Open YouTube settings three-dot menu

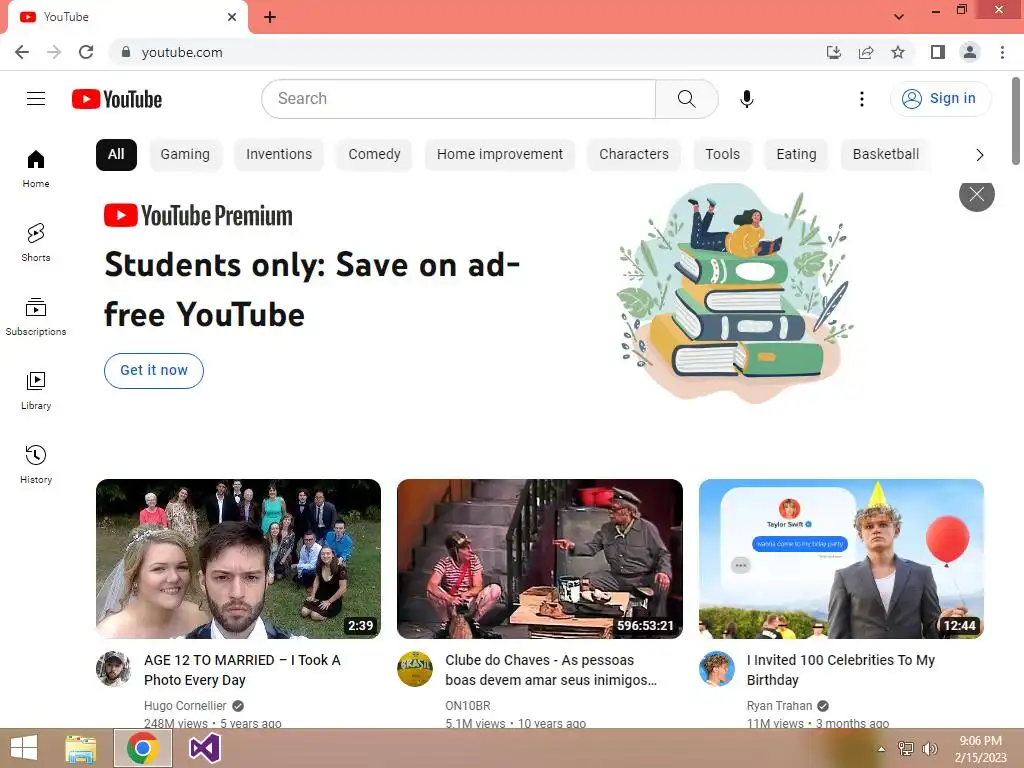[861, 99]
